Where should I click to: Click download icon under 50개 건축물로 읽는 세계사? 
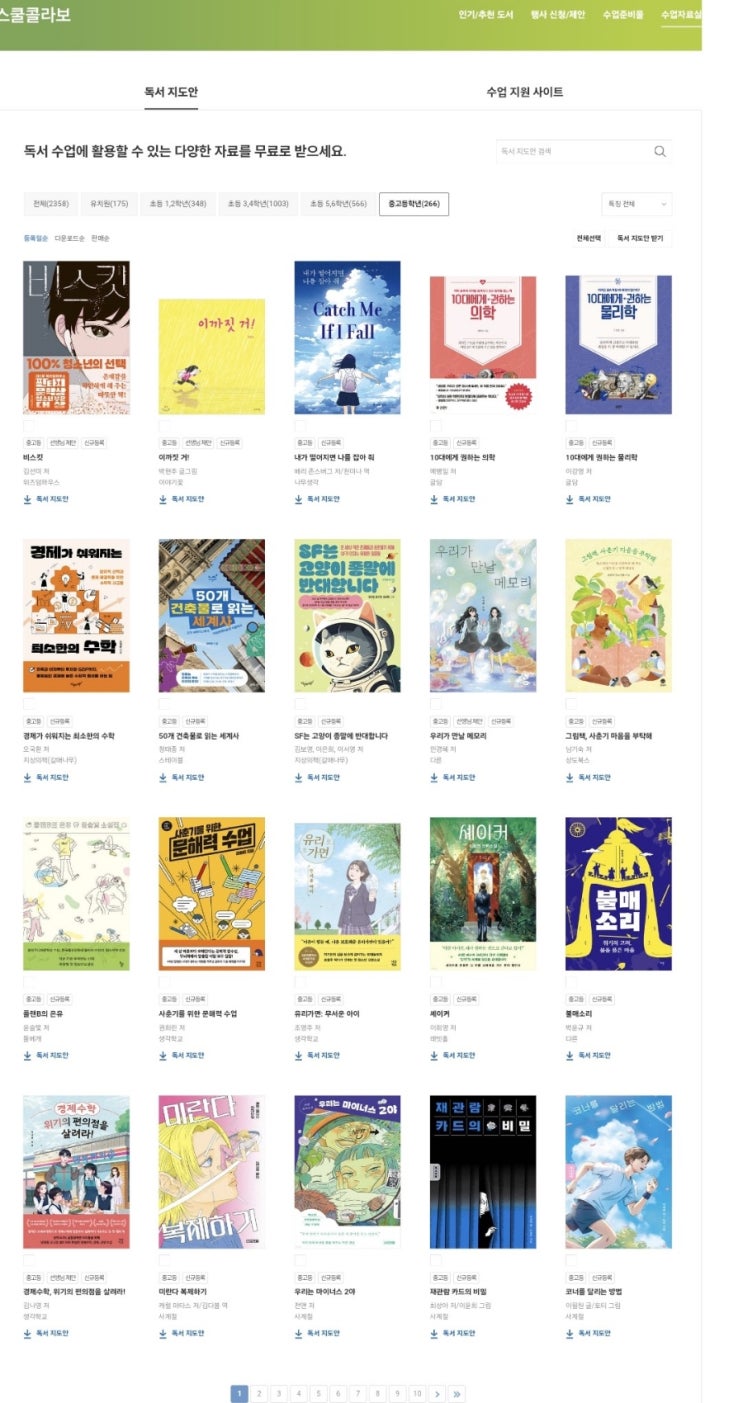pyautogui.click(x=163, y=777)
